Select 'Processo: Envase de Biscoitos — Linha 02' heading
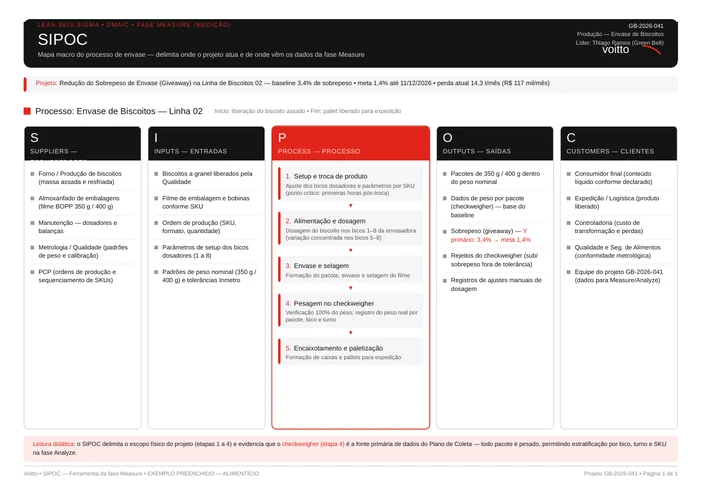Screen dimensions: 702x488 (x=119, y=111)
